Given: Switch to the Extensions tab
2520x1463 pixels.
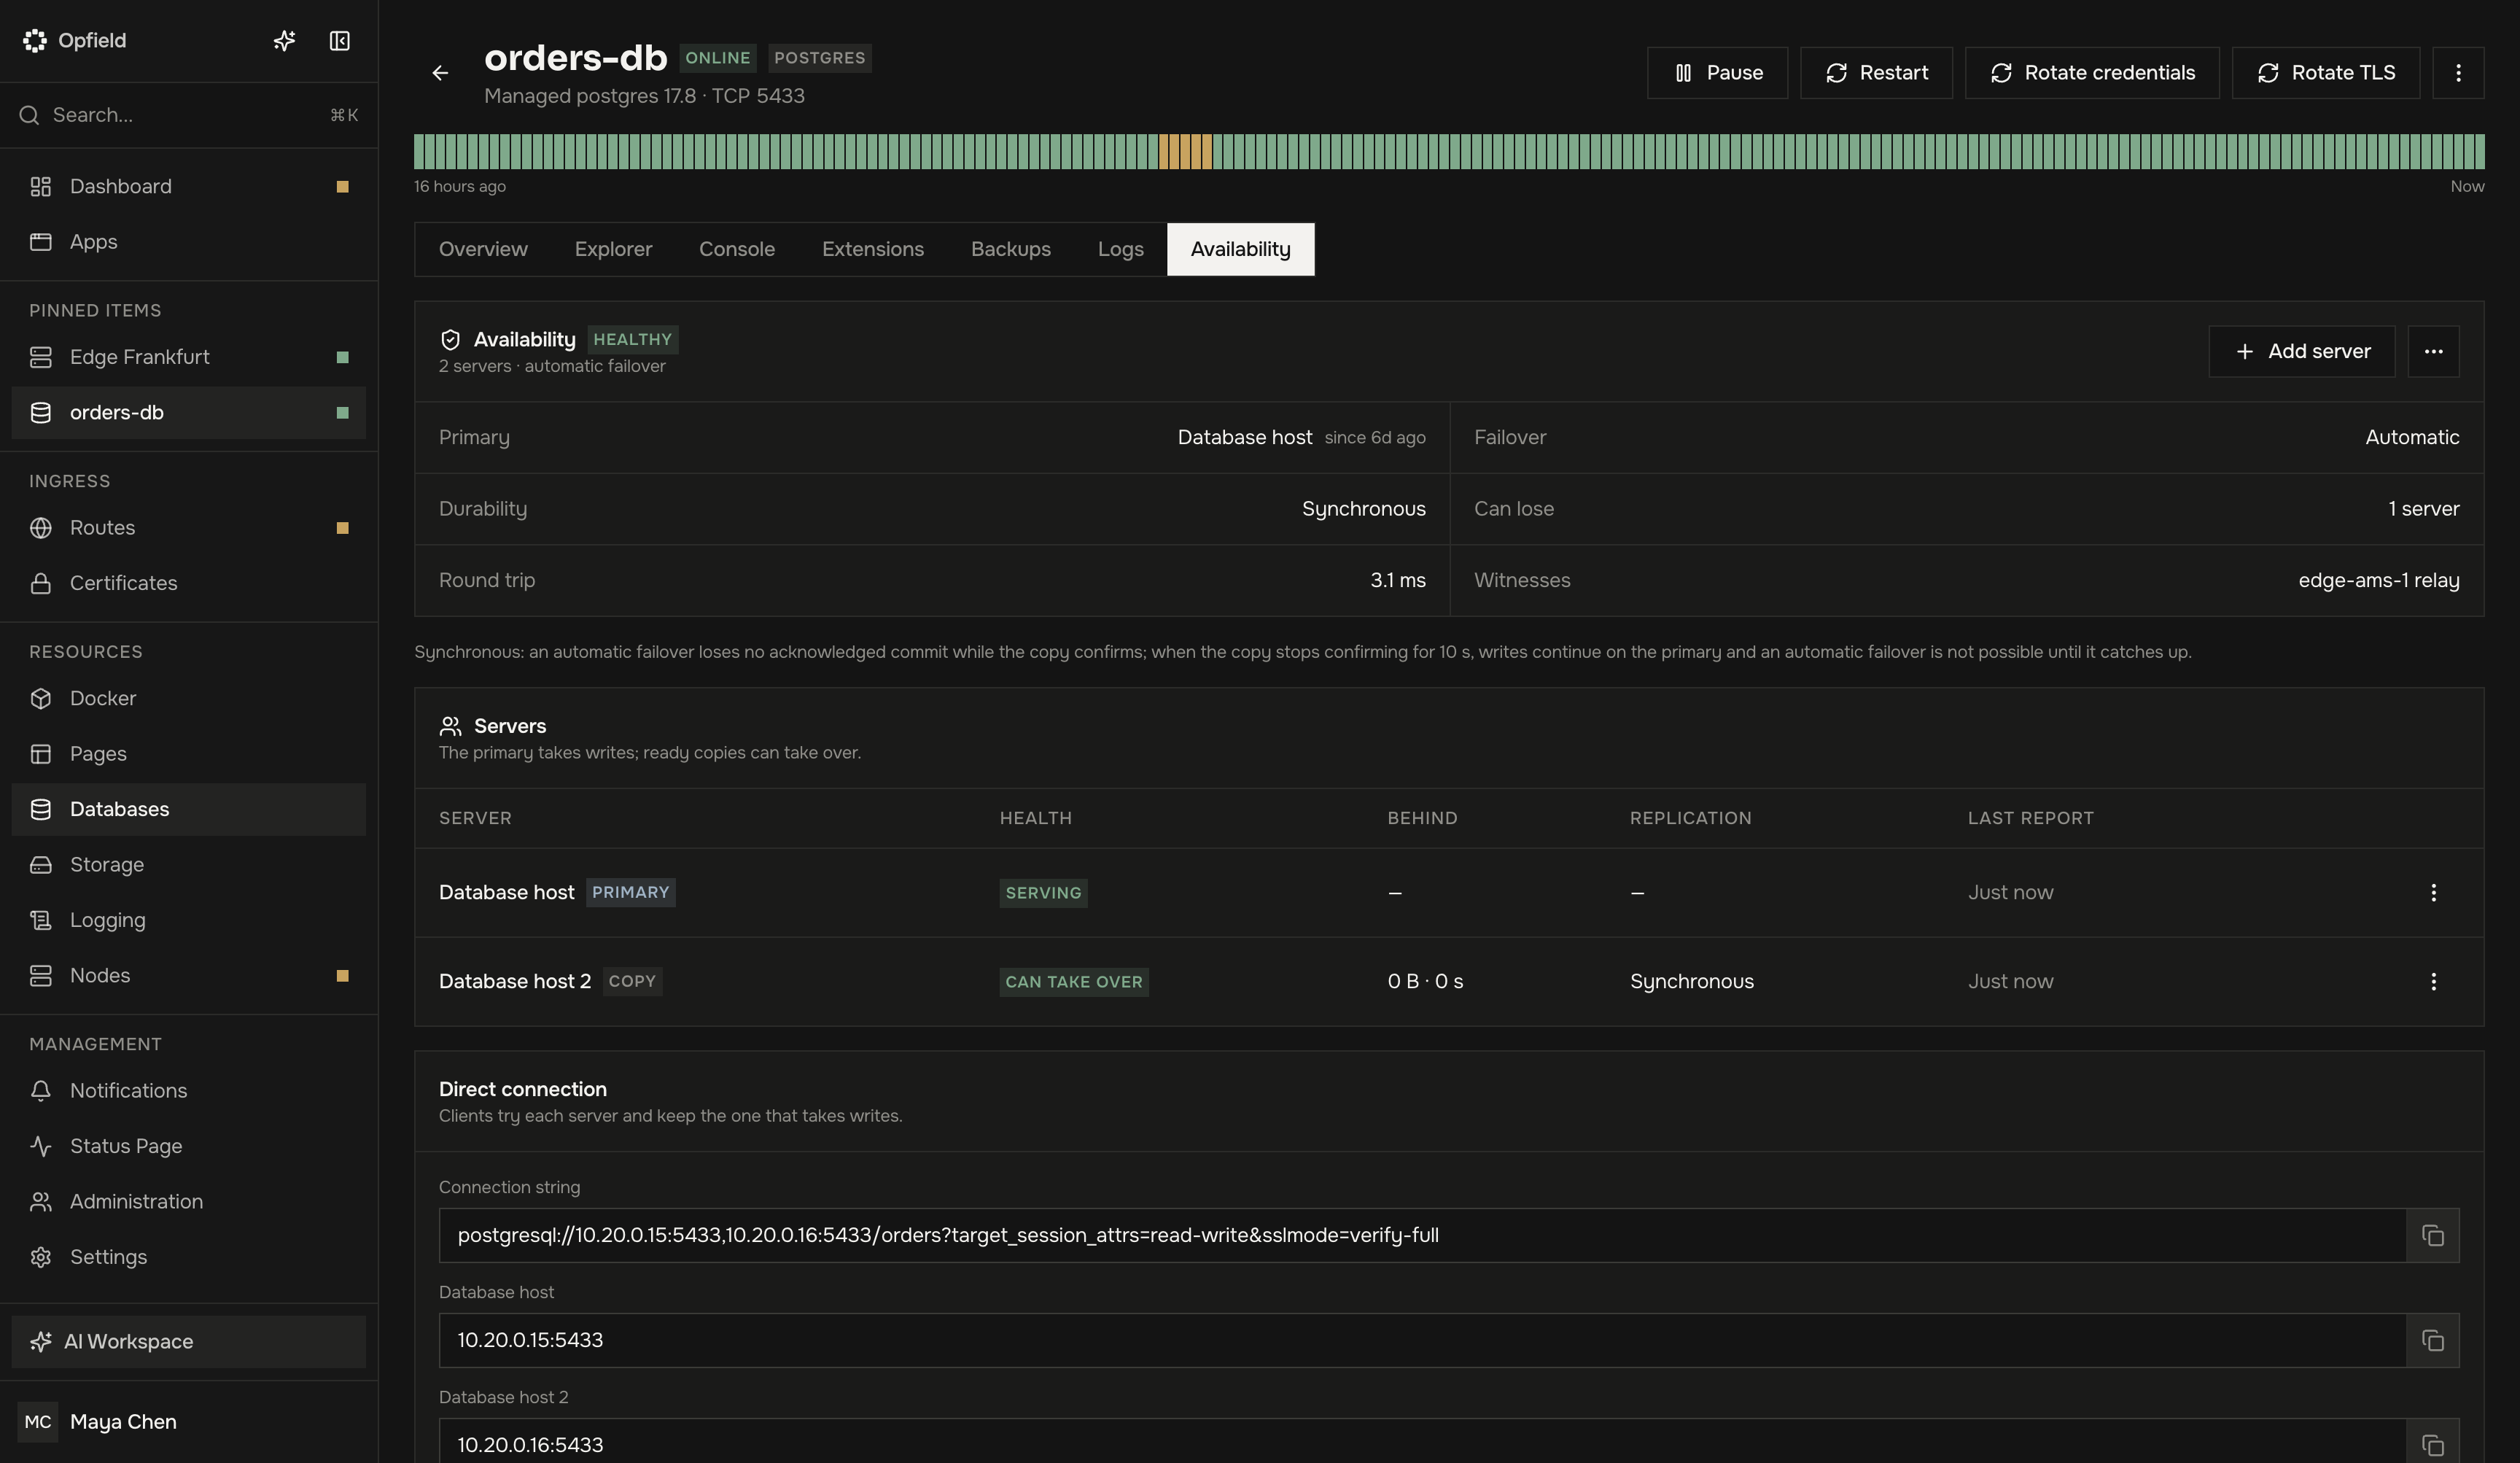Looking at the screenshot, I should (873, 249).
